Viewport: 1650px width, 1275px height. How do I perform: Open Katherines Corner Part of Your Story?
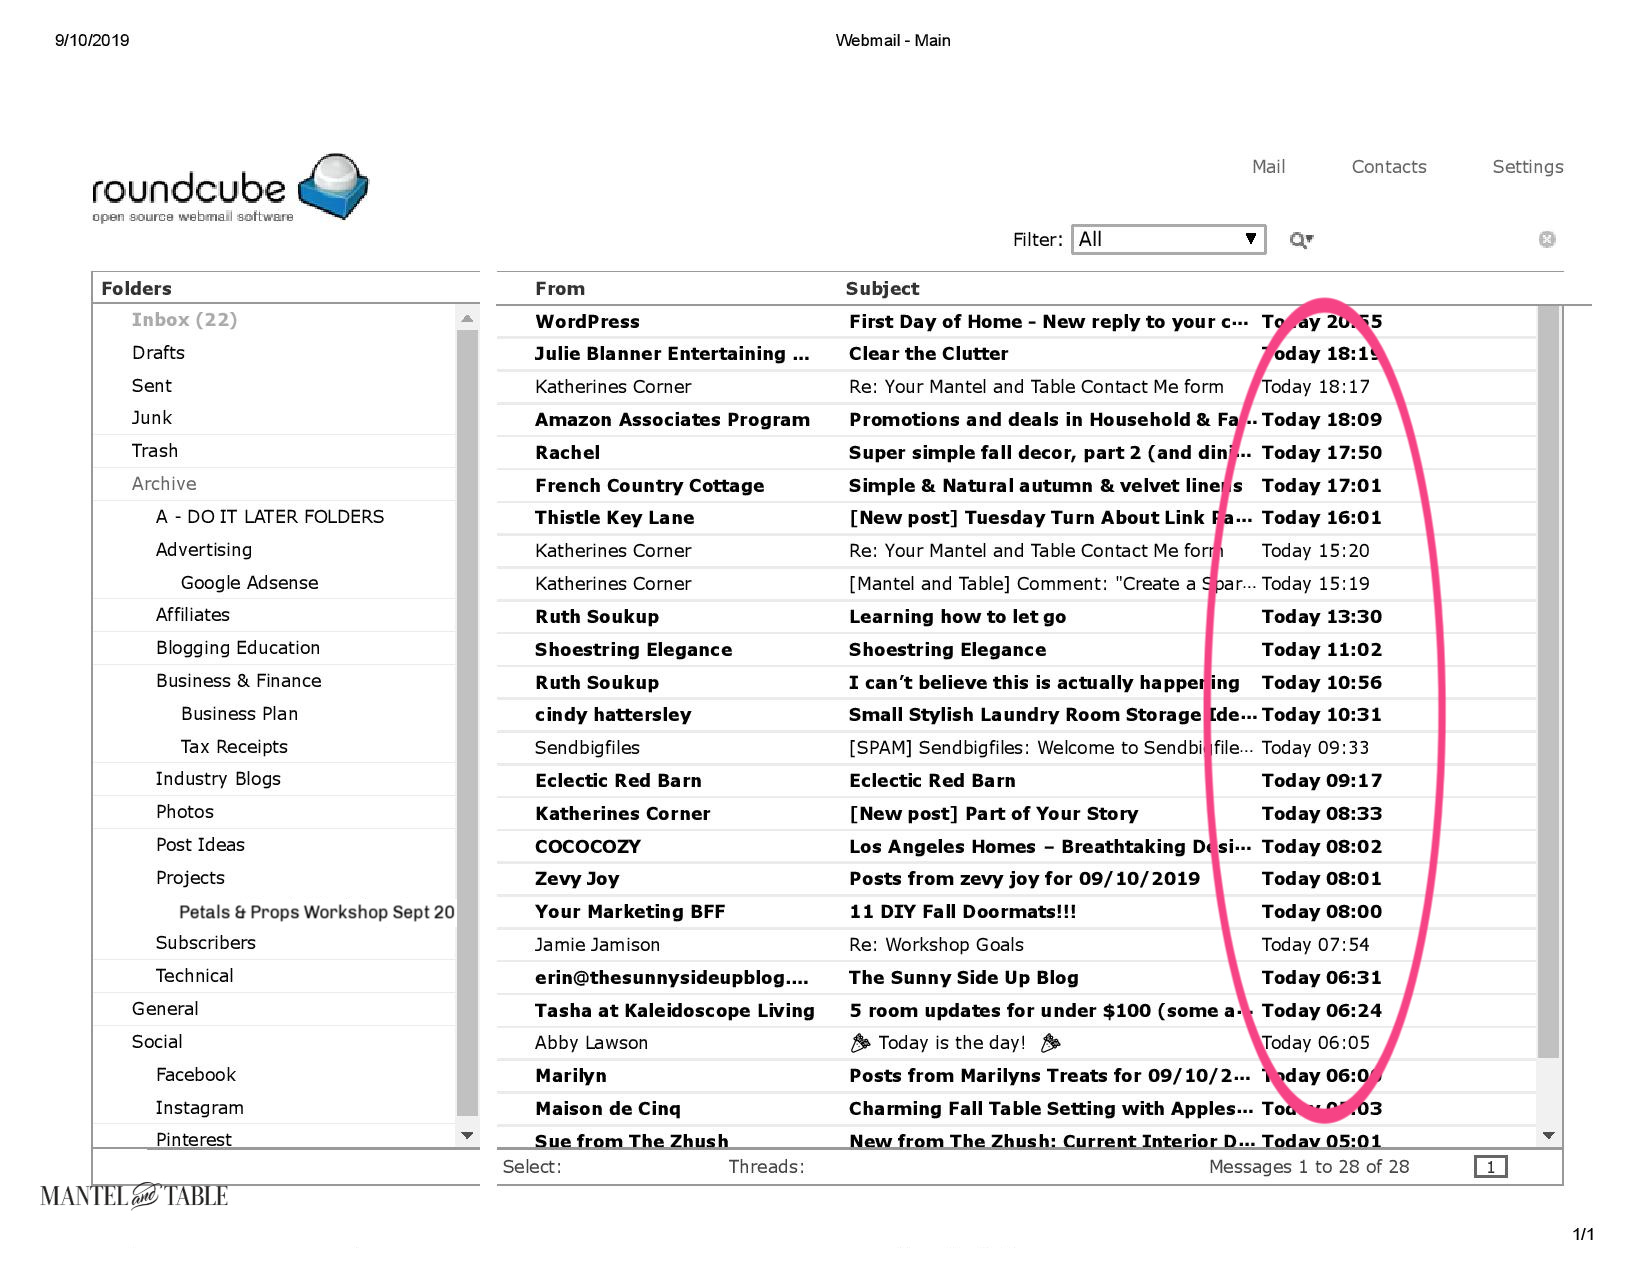(1016, 814)
